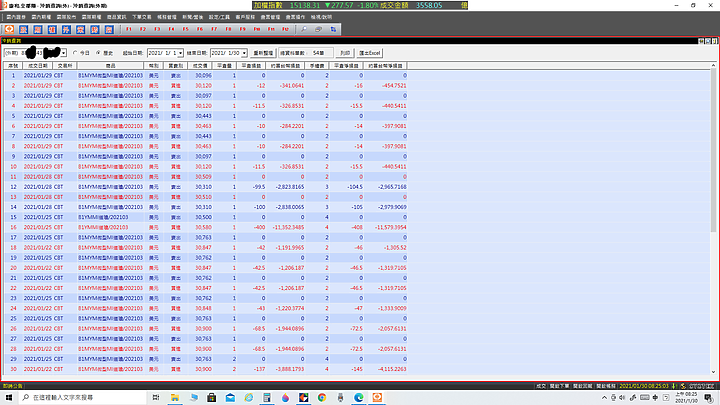Sort by the 約當台幣淨損益 column header
The height and width of the screenshot is (405, 720).
385,66
